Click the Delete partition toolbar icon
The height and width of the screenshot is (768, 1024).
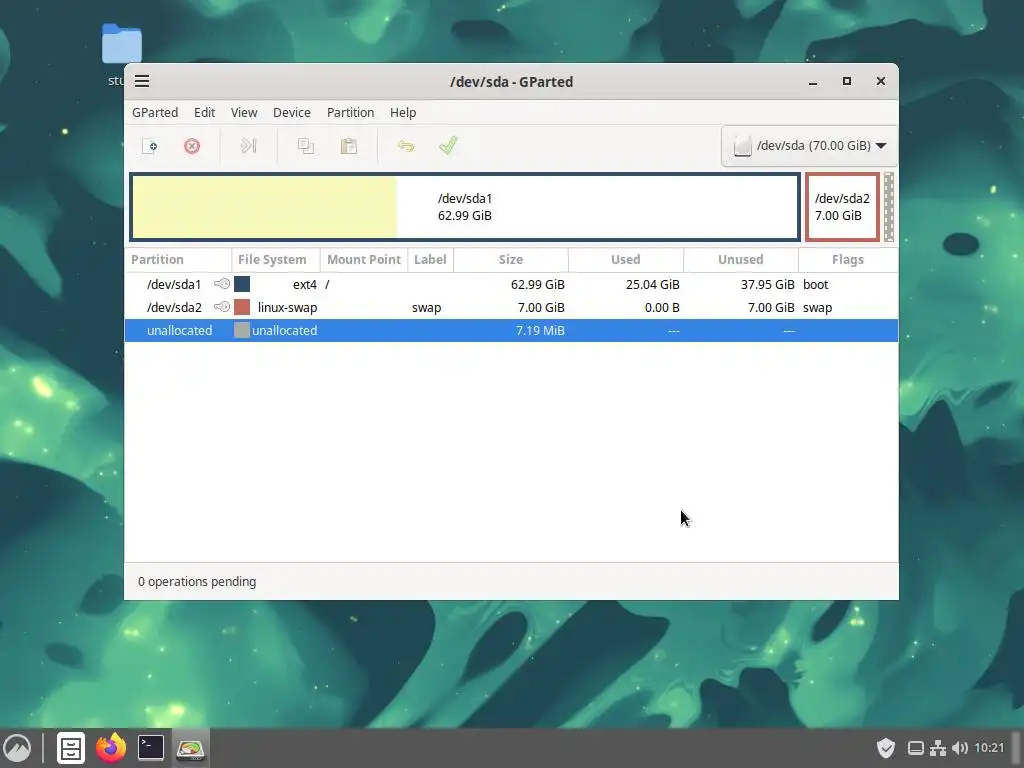(192, 146)
